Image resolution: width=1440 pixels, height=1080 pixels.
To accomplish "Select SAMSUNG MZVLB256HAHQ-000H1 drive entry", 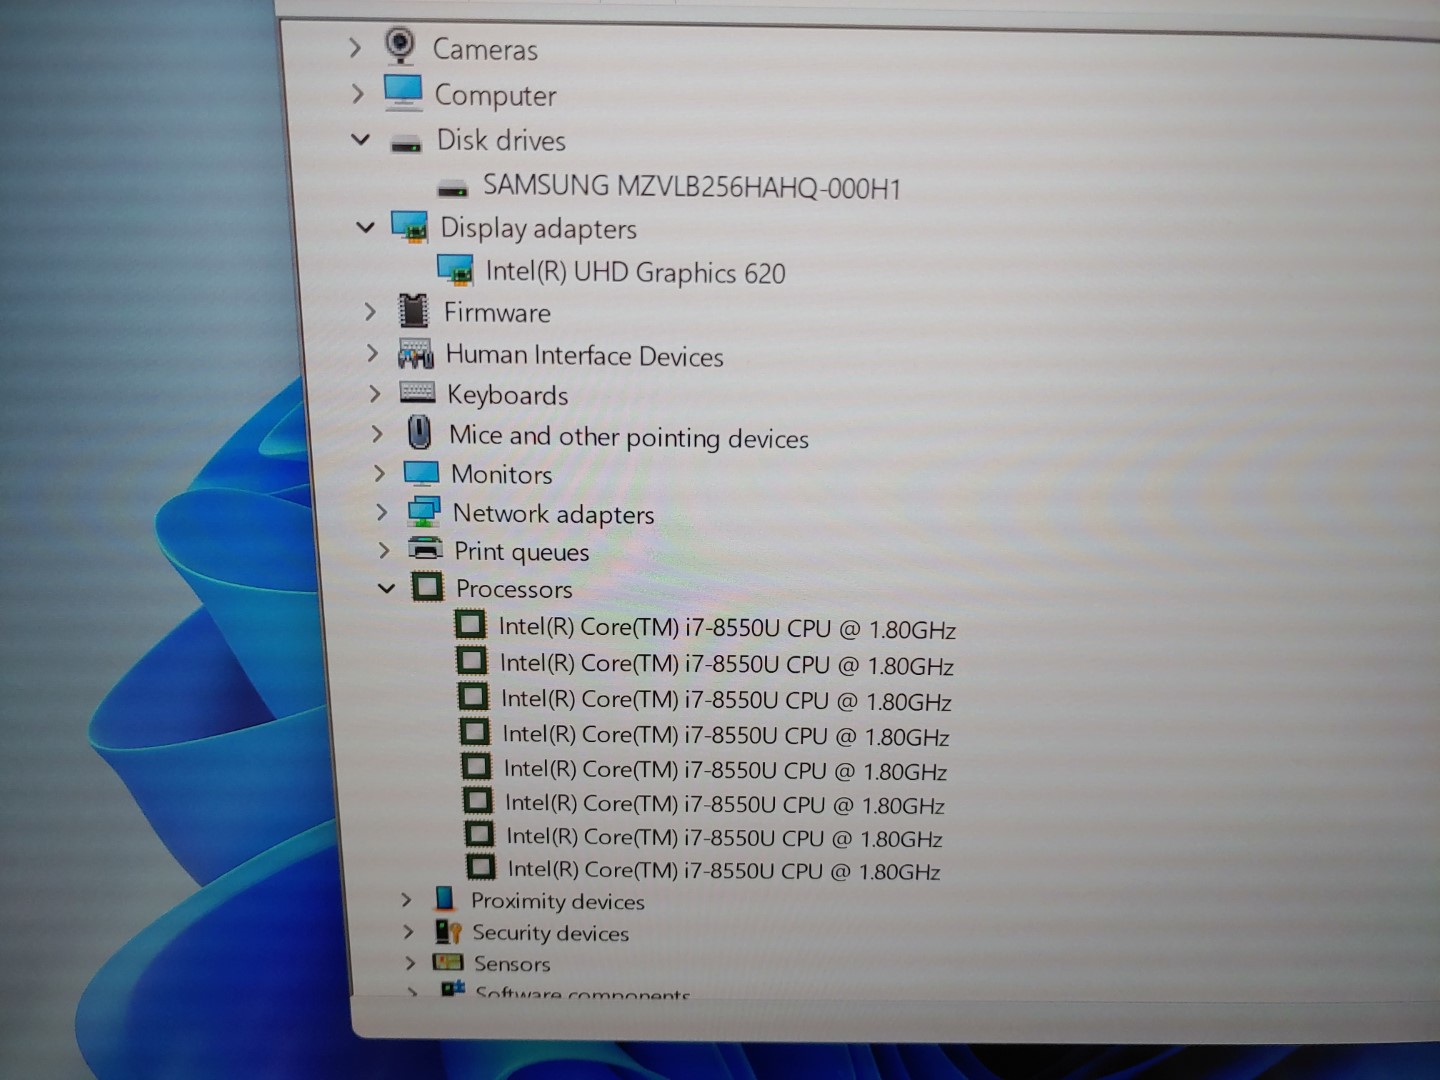I will coord(692,186).
